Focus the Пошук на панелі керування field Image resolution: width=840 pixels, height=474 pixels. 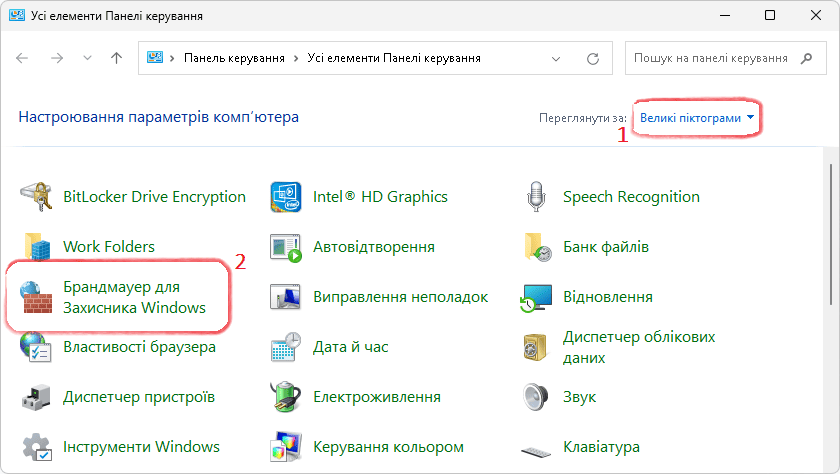click(725, 58)
